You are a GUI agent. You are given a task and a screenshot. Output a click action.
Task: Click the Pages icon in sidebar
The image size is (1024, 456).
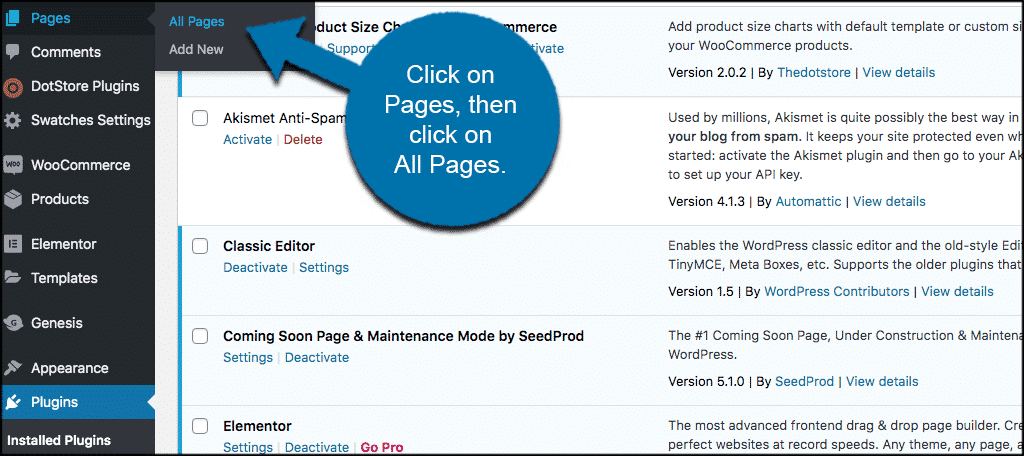(12, 18)
